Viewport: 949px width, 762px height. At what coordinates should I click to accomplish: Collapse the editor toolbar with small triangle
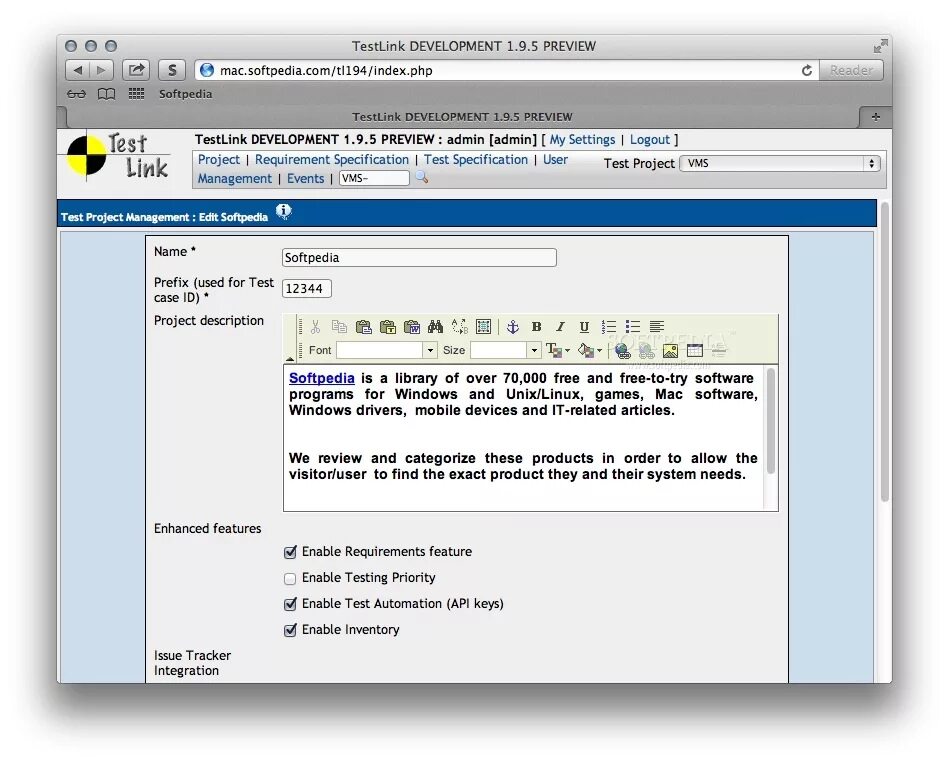(x=290, y=358)
